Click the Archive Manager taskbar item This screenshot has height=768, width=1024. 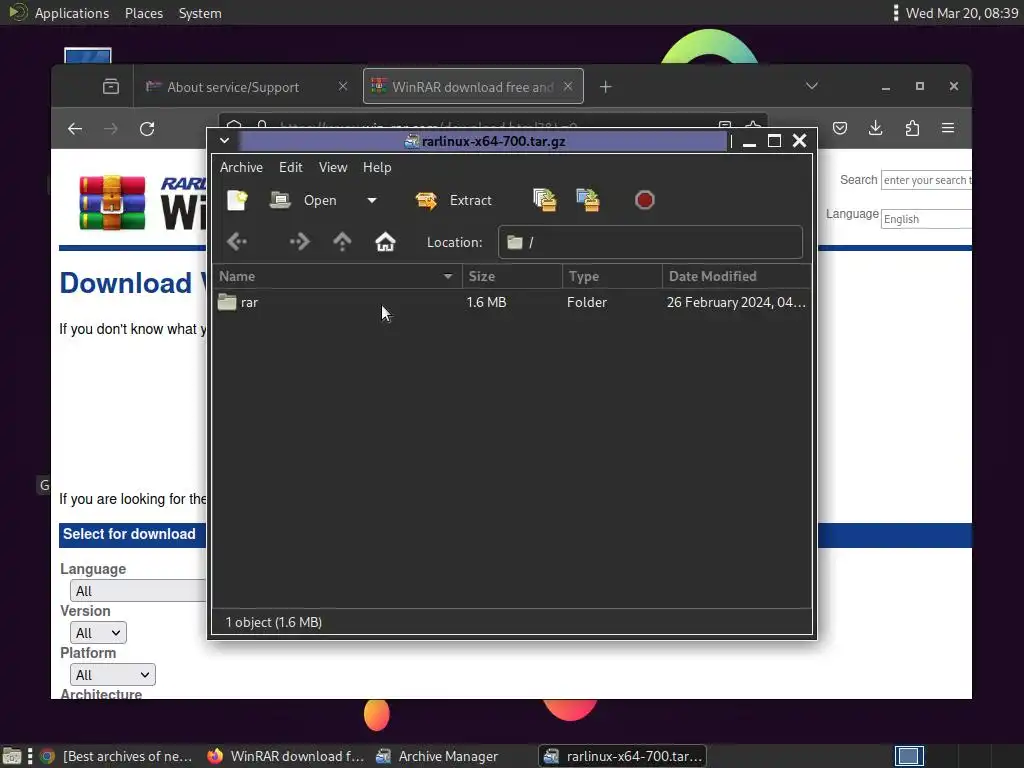438,756
